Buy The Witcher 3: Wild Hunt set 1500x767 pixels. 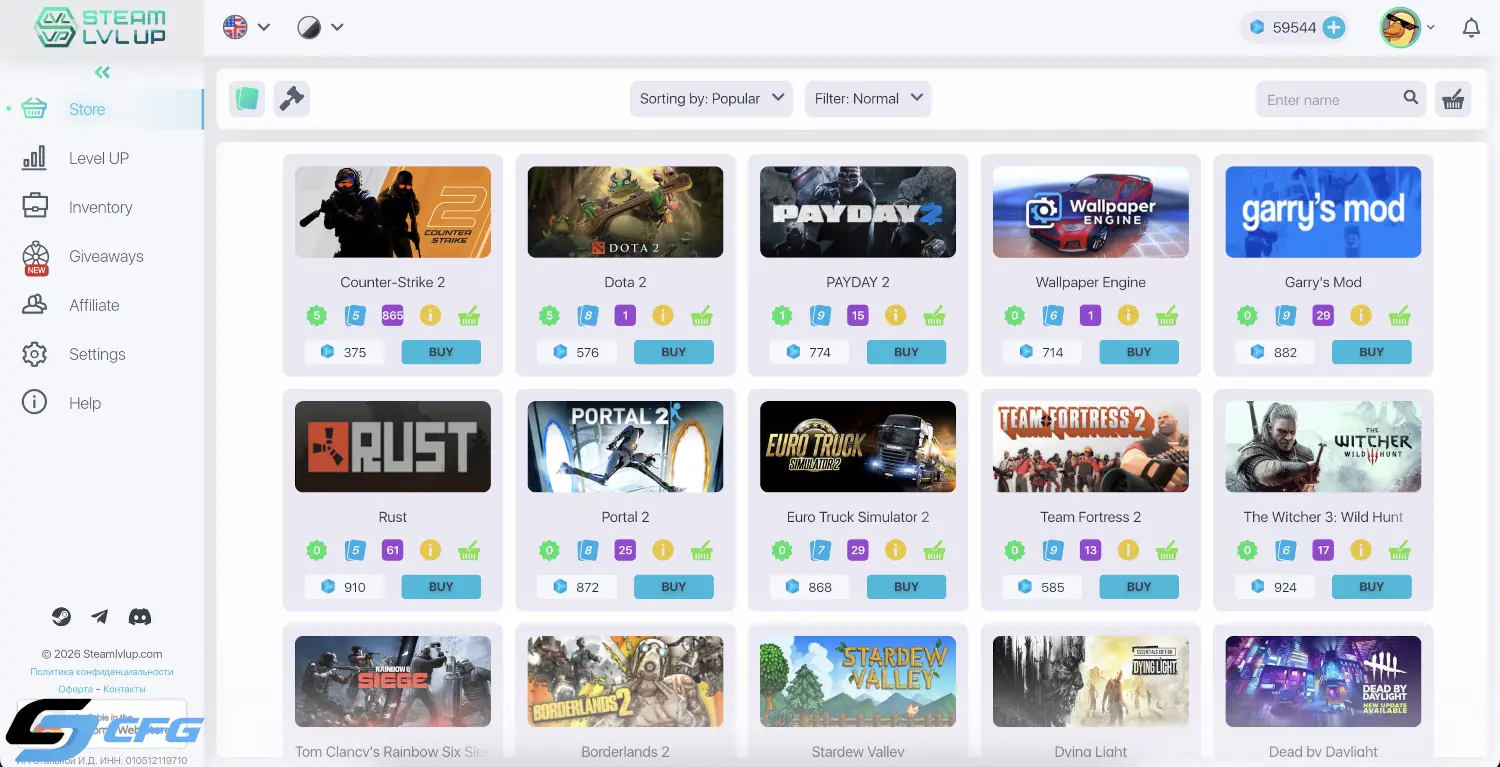pyautogui.click(x=1372, y=587)
